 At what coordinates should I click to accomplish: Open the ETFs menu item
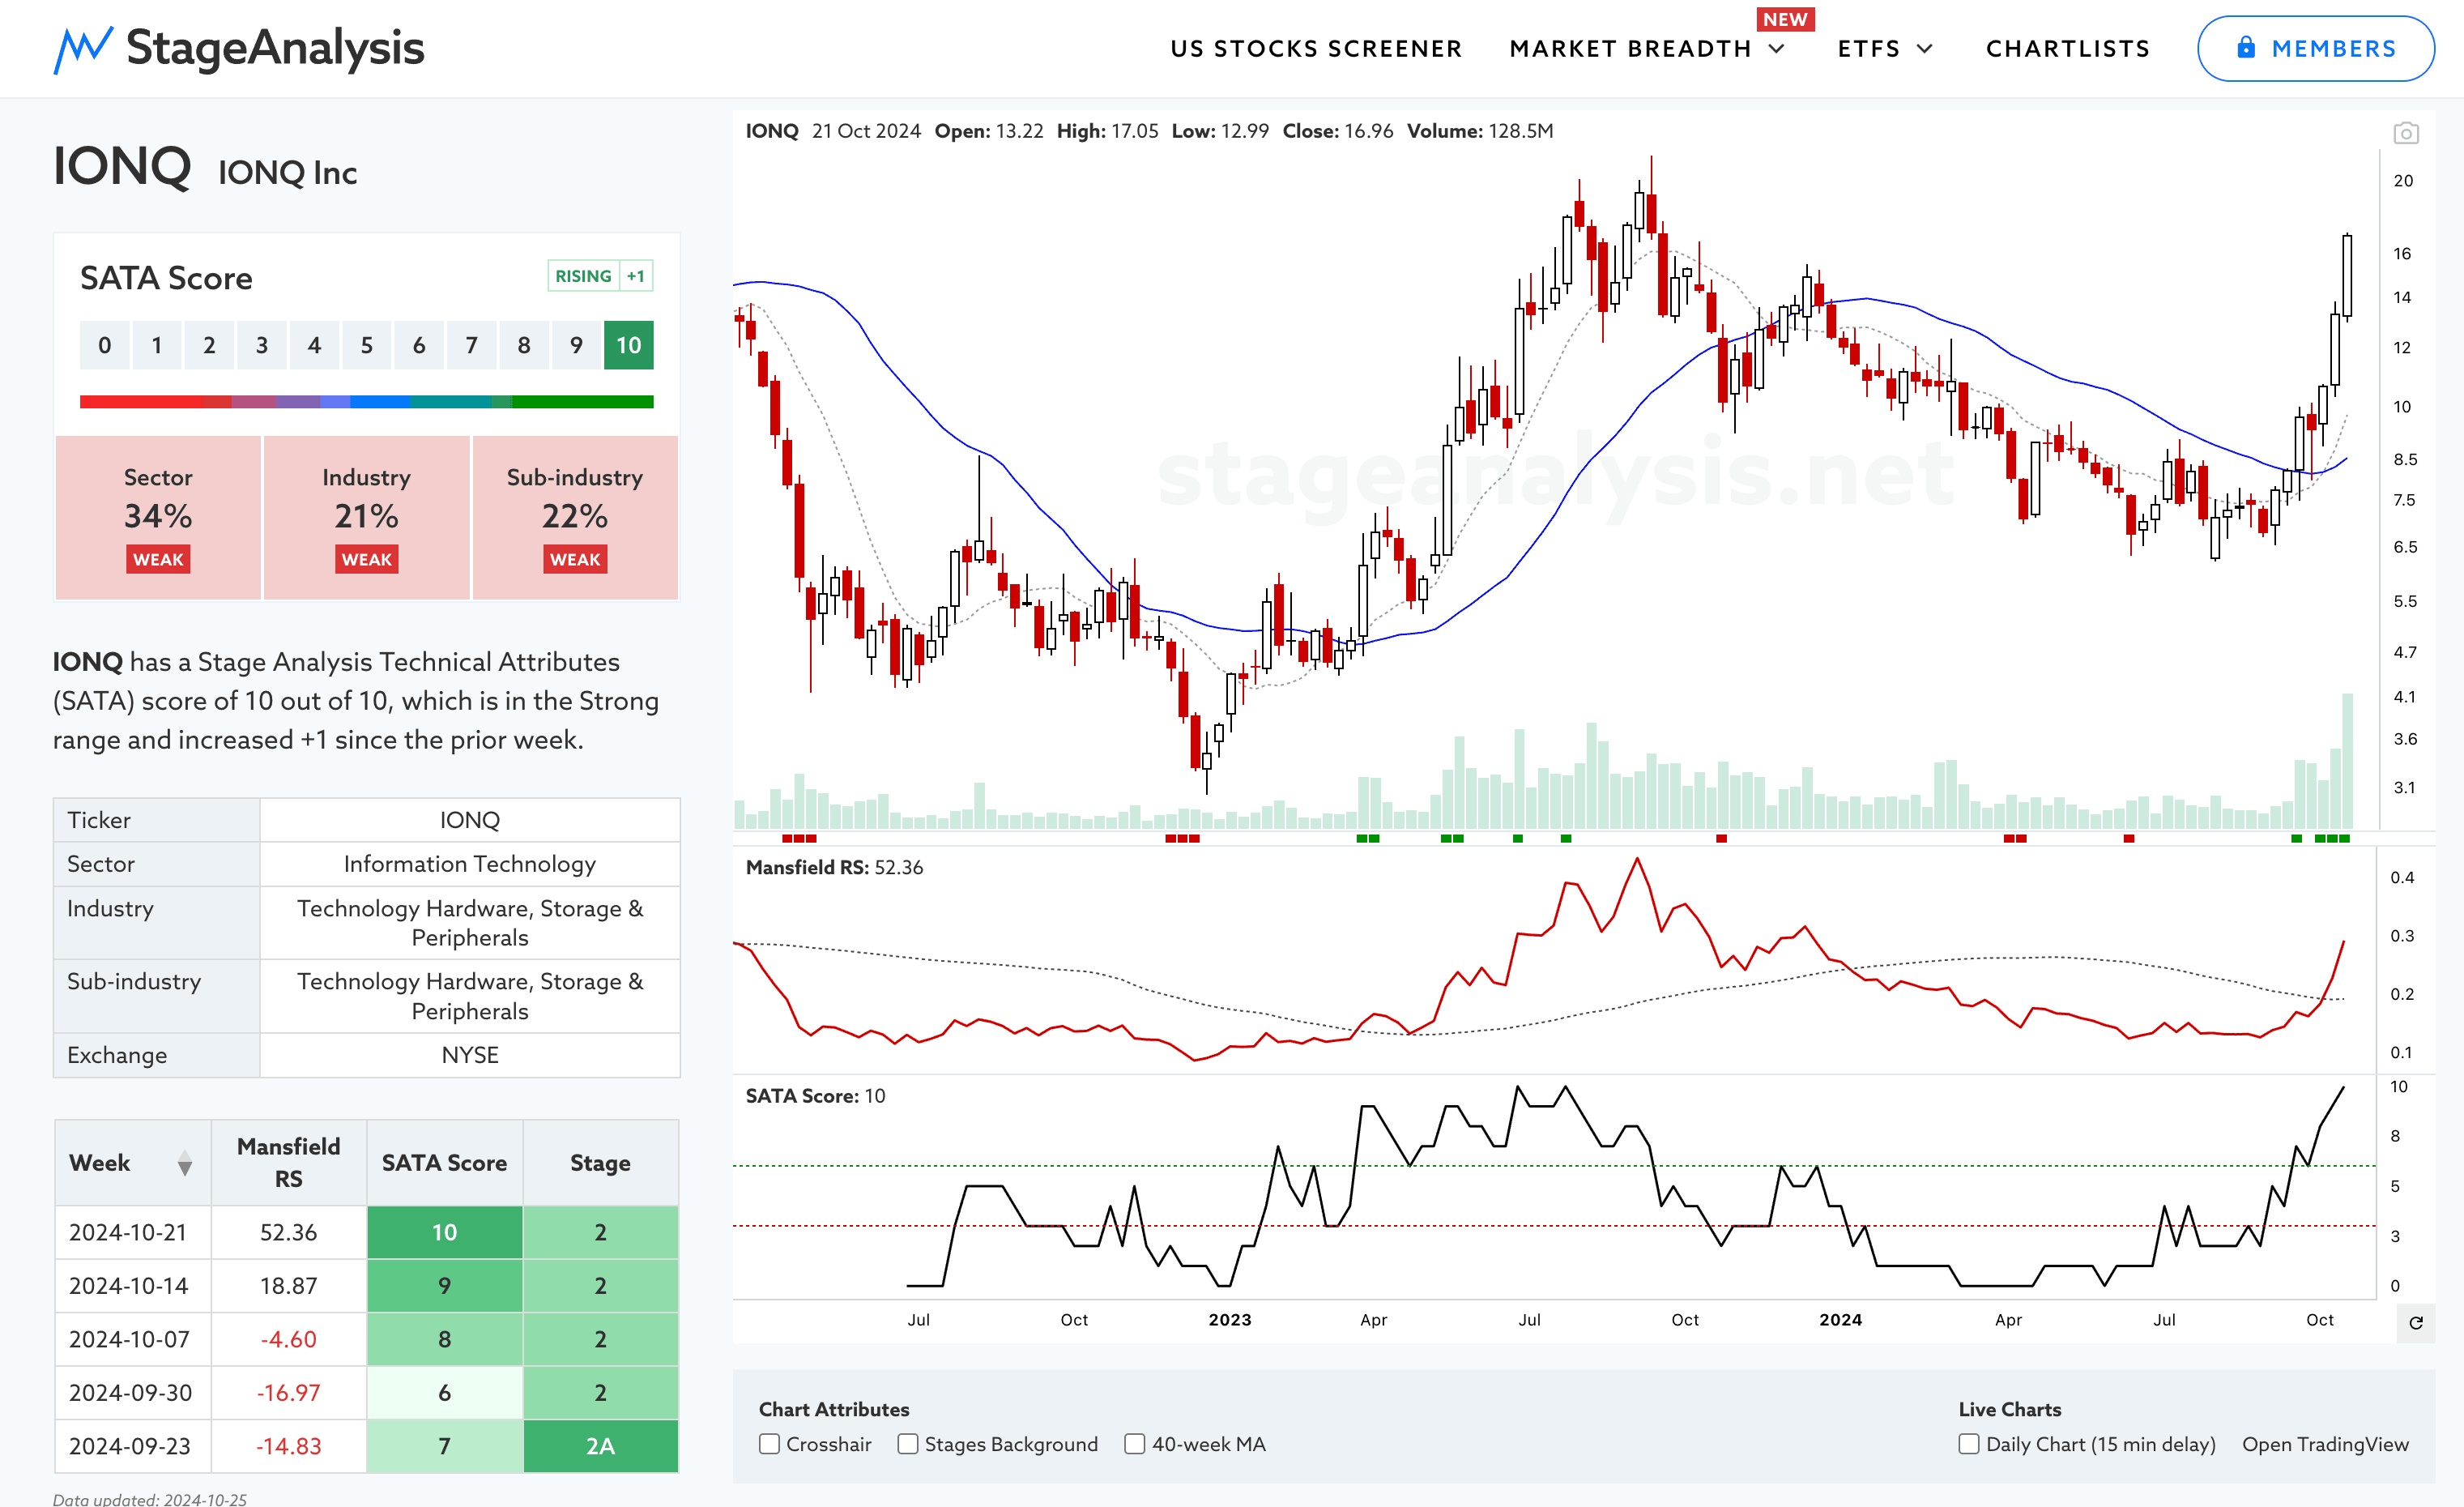[x=1869, y=48]
